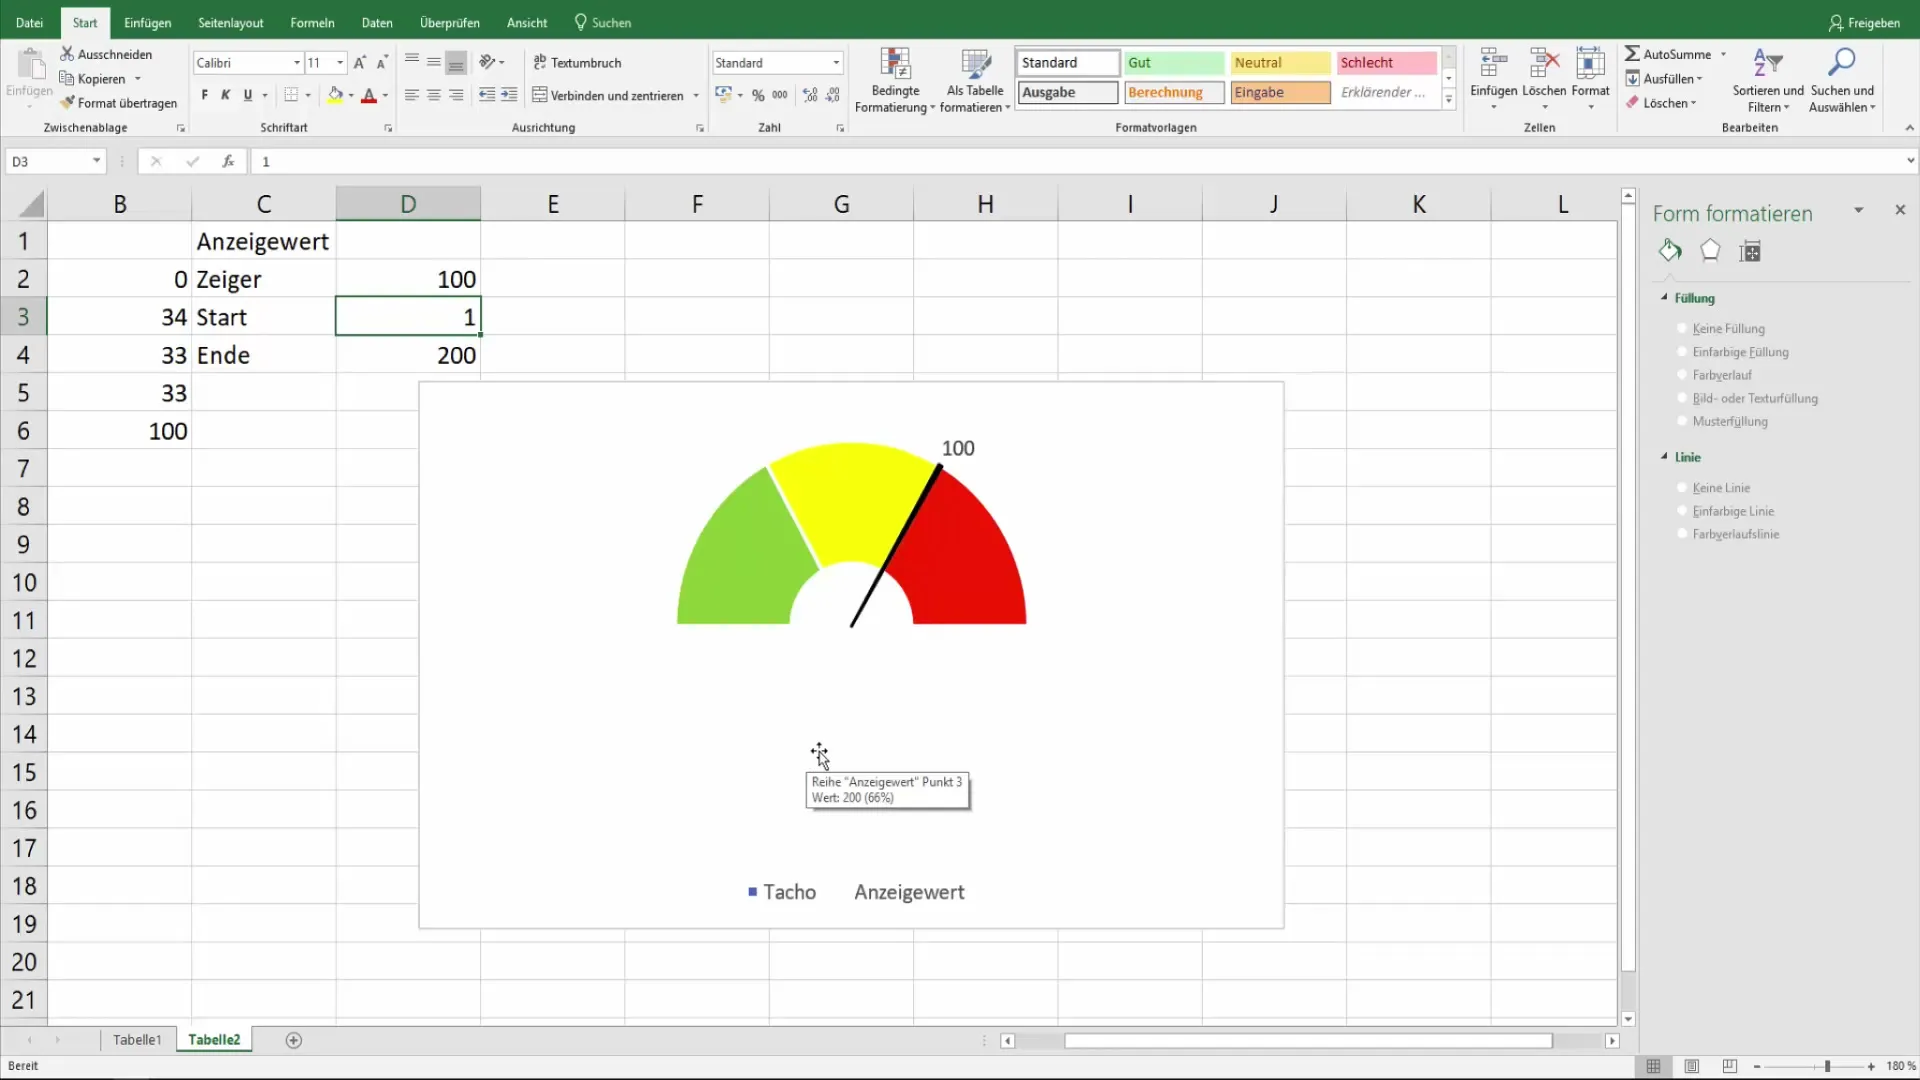
Task: Click the Kopieren (copy) icon
Action: coord(67,78)
